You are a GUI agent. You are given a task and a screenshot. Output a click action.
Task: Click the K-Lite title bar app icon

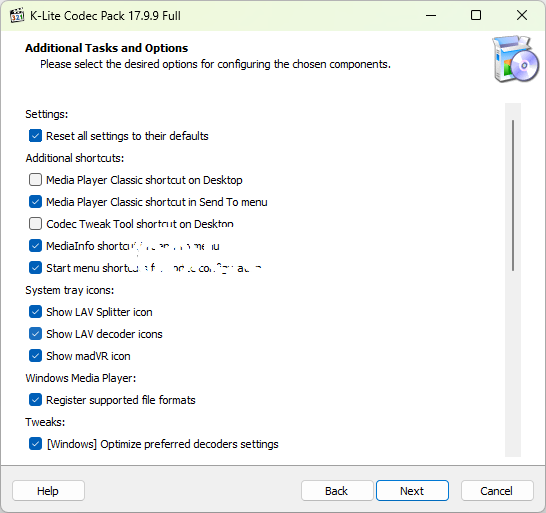pos(17,16)
